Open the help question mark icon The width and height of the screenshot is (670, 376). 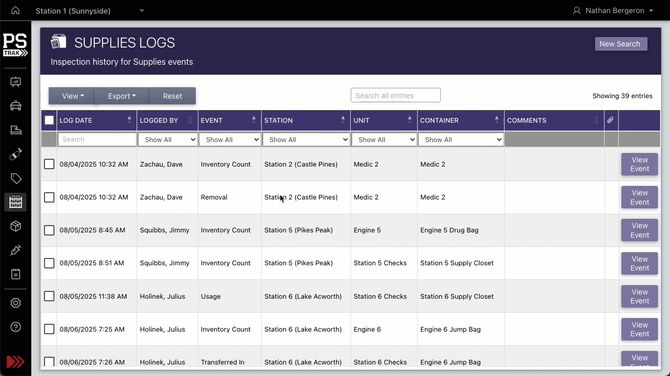16,327
